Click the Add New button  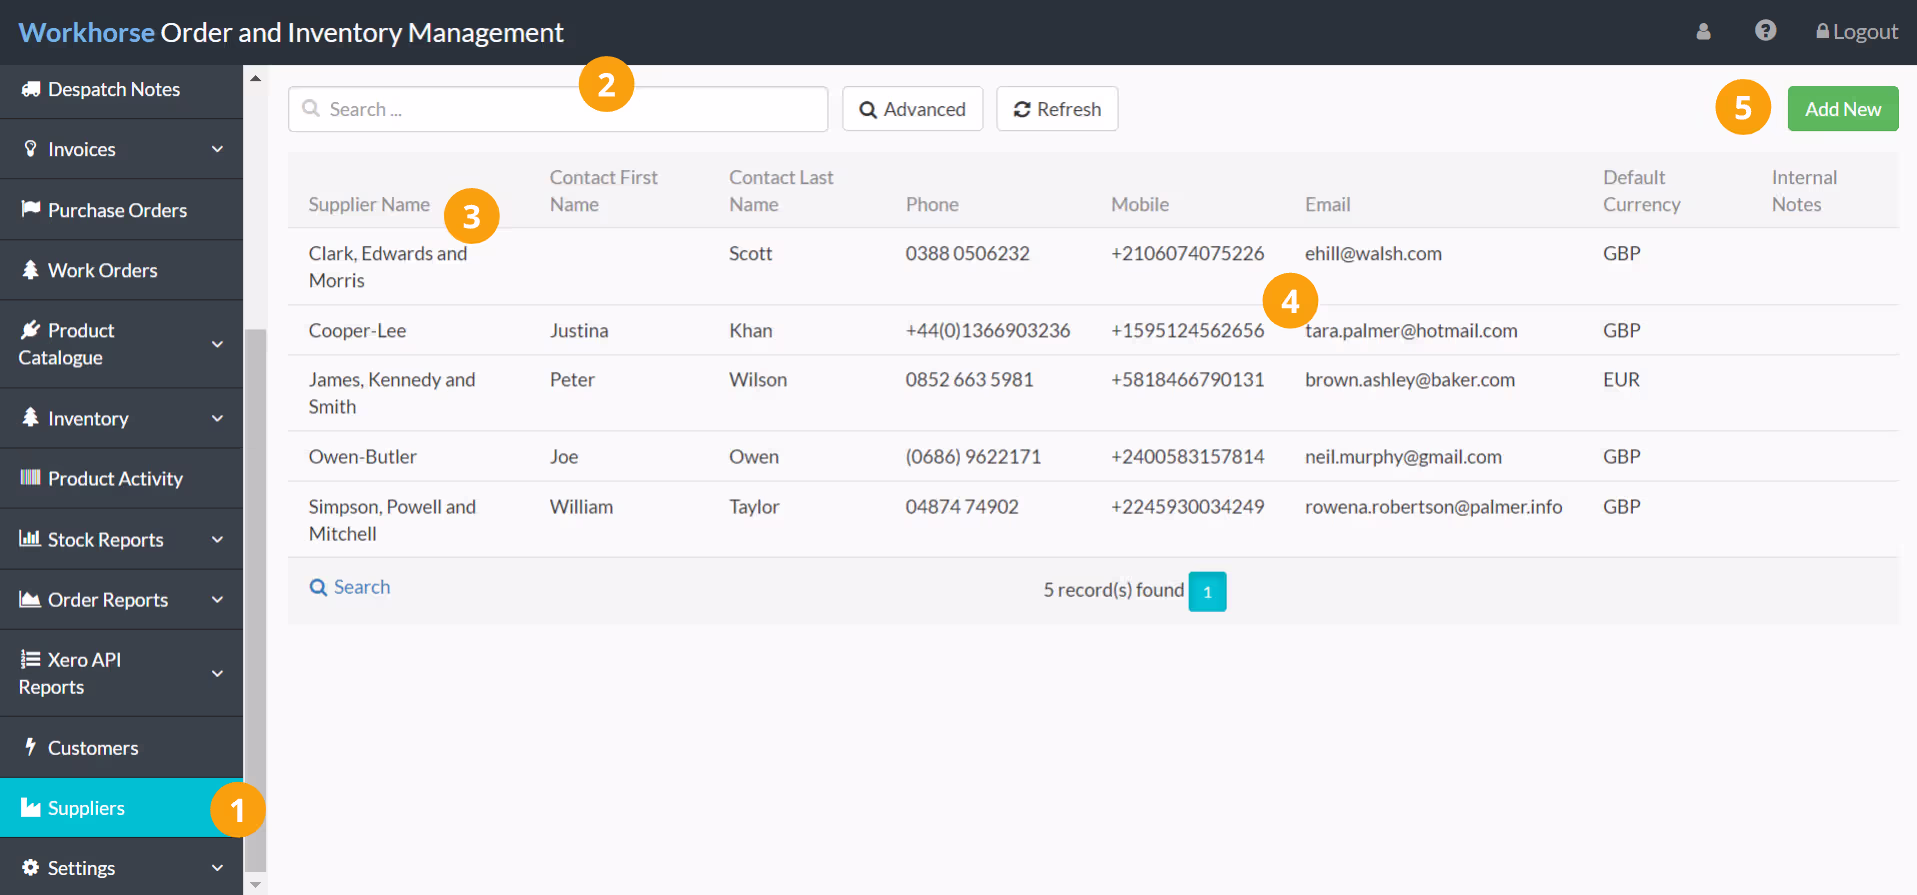click(1843, 109)
